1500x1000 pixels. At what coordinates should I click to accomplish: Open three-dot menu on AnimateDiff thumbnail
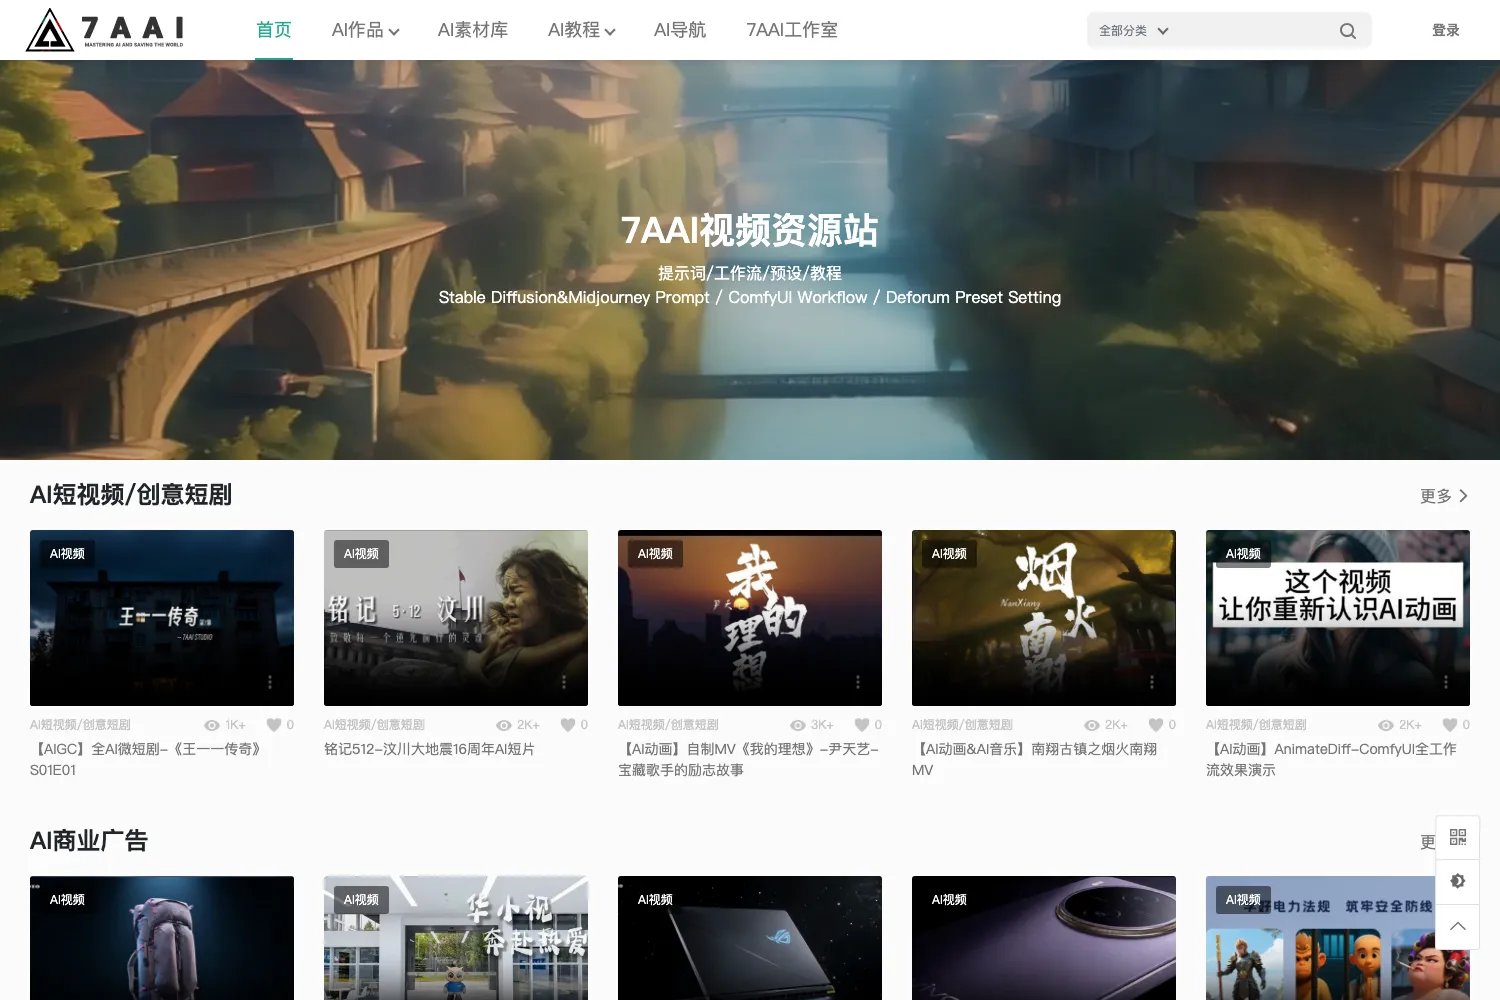tap(1446, 682)
